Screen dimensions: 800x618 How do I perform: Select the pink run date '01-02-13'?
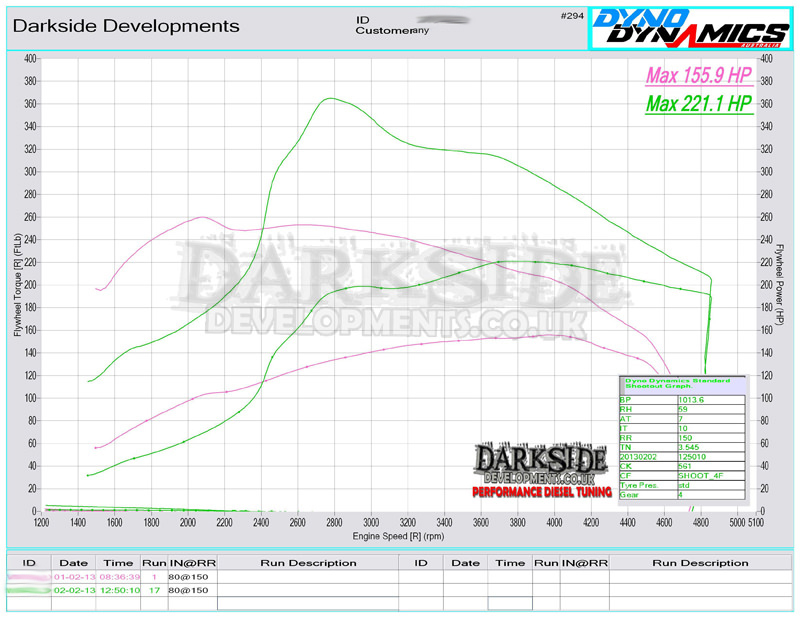pos(74,577)
